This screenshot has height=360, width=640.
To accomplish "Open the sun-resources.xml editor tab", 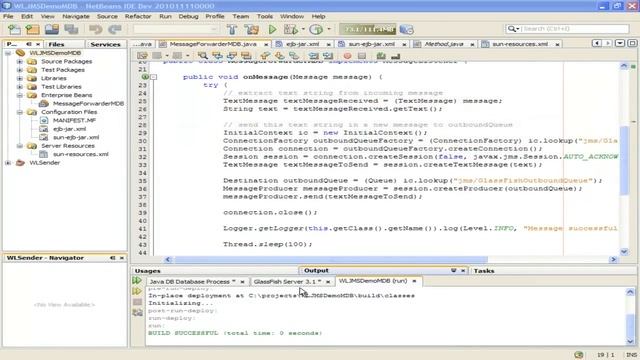I will (x=520, y=44).
